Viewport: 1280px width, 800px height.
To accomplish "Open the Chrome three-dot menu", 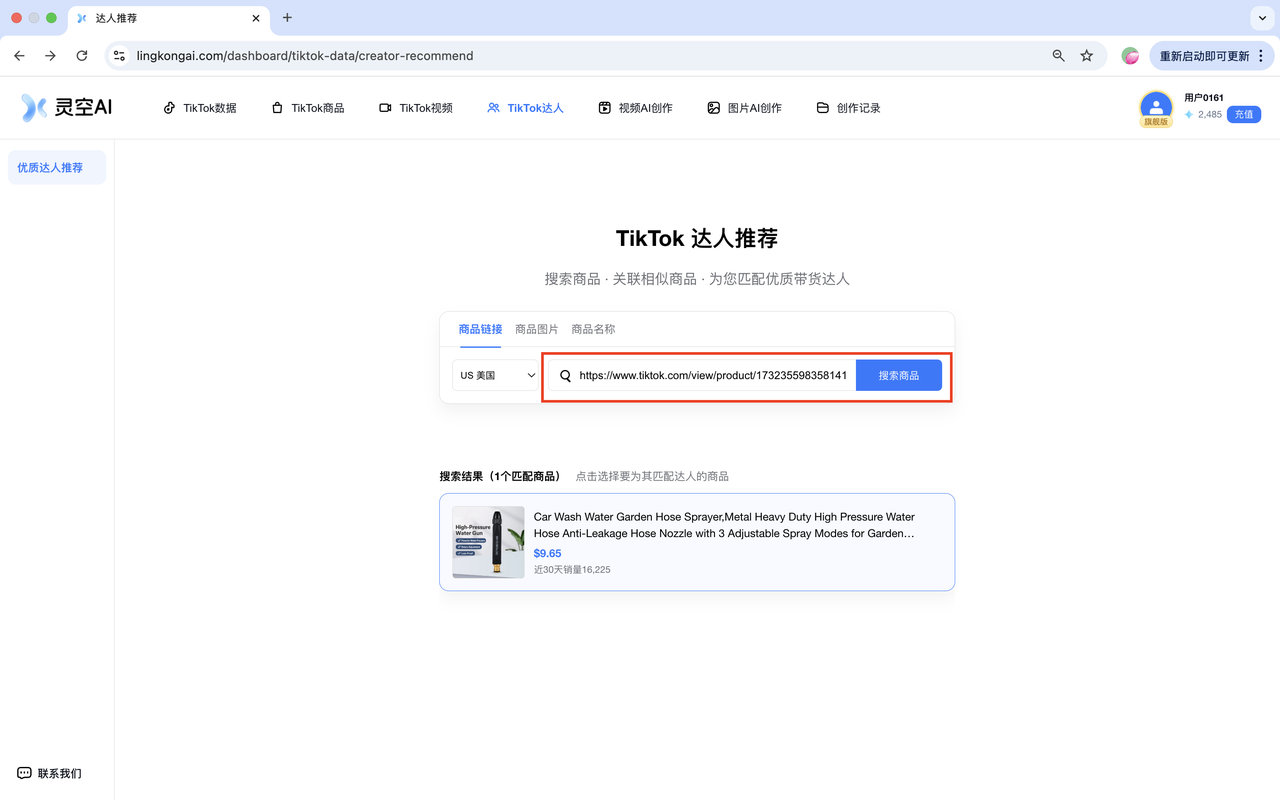I will 1262,56.
